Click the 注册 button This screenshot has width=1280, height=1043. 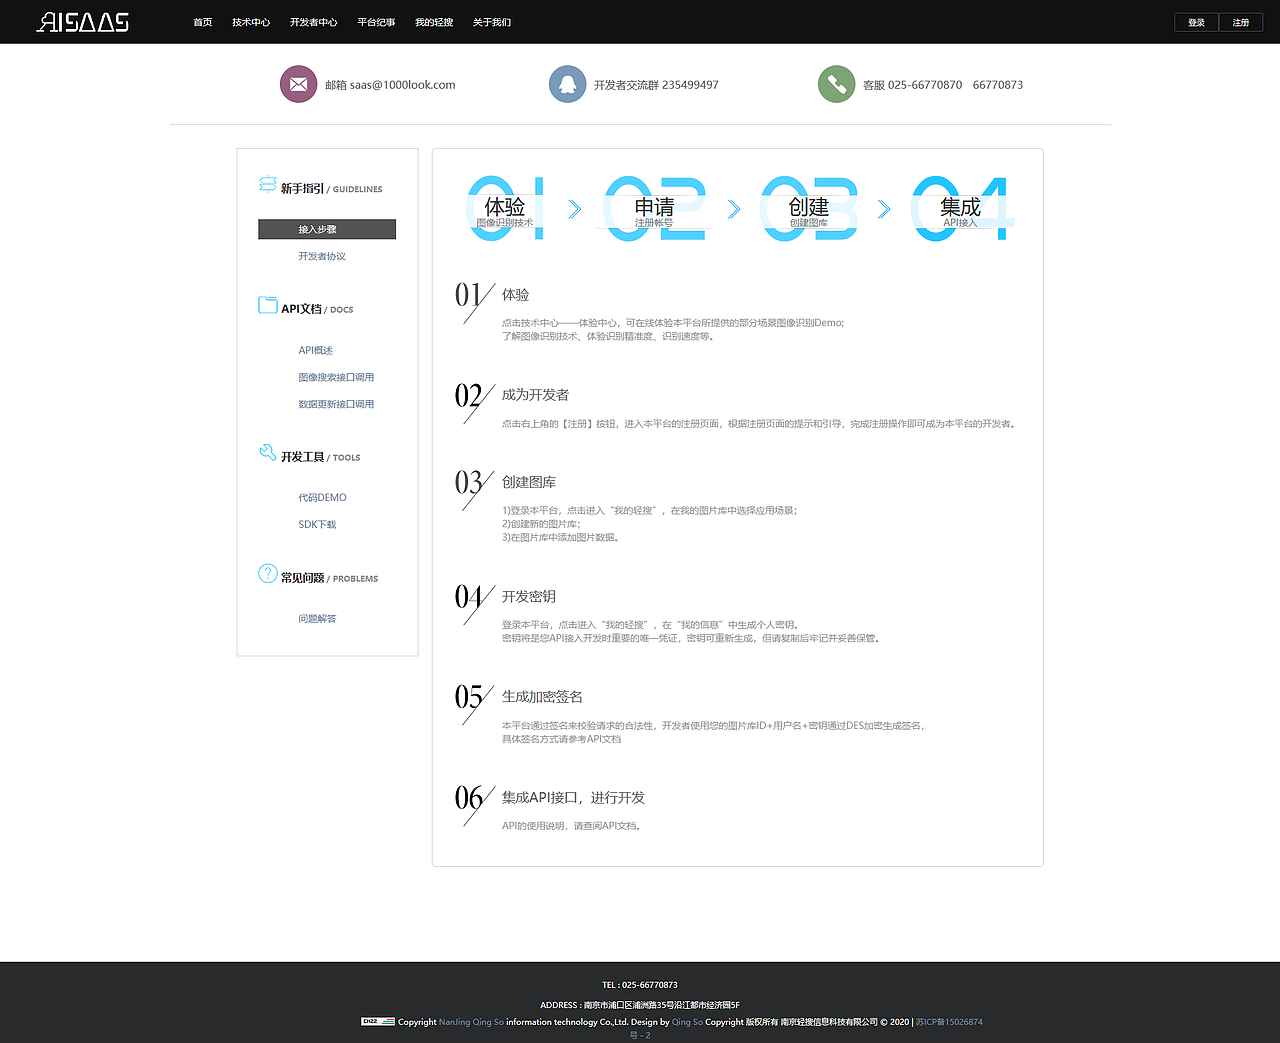[x=1241, y=22]
